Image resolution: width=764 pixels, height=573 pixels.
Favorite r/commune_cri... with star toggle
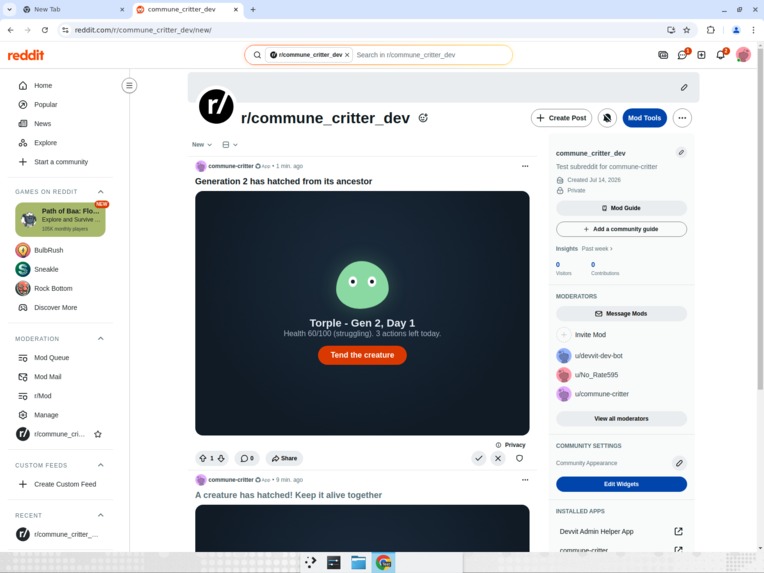pos(97,434)
